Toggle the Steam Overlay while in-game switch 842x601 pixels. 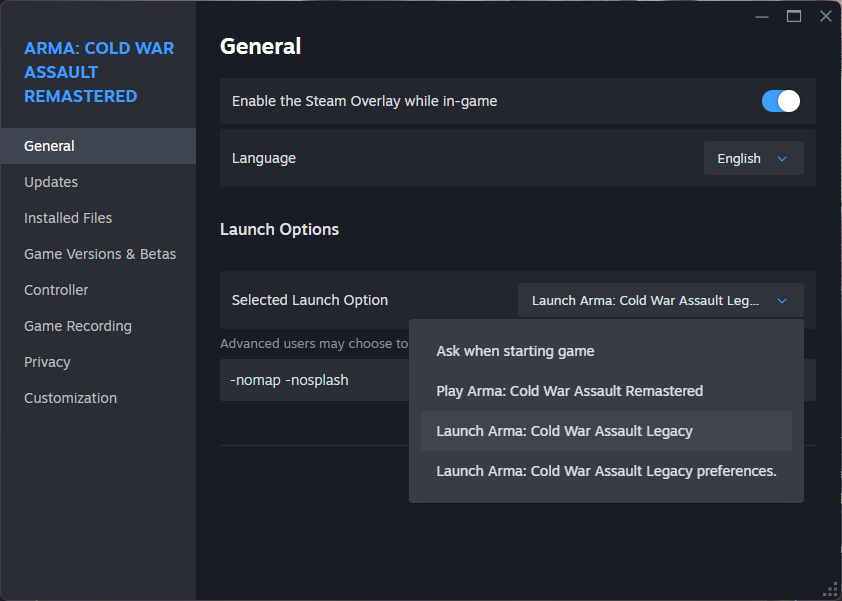pyautogui.click(x=780, y=101)
